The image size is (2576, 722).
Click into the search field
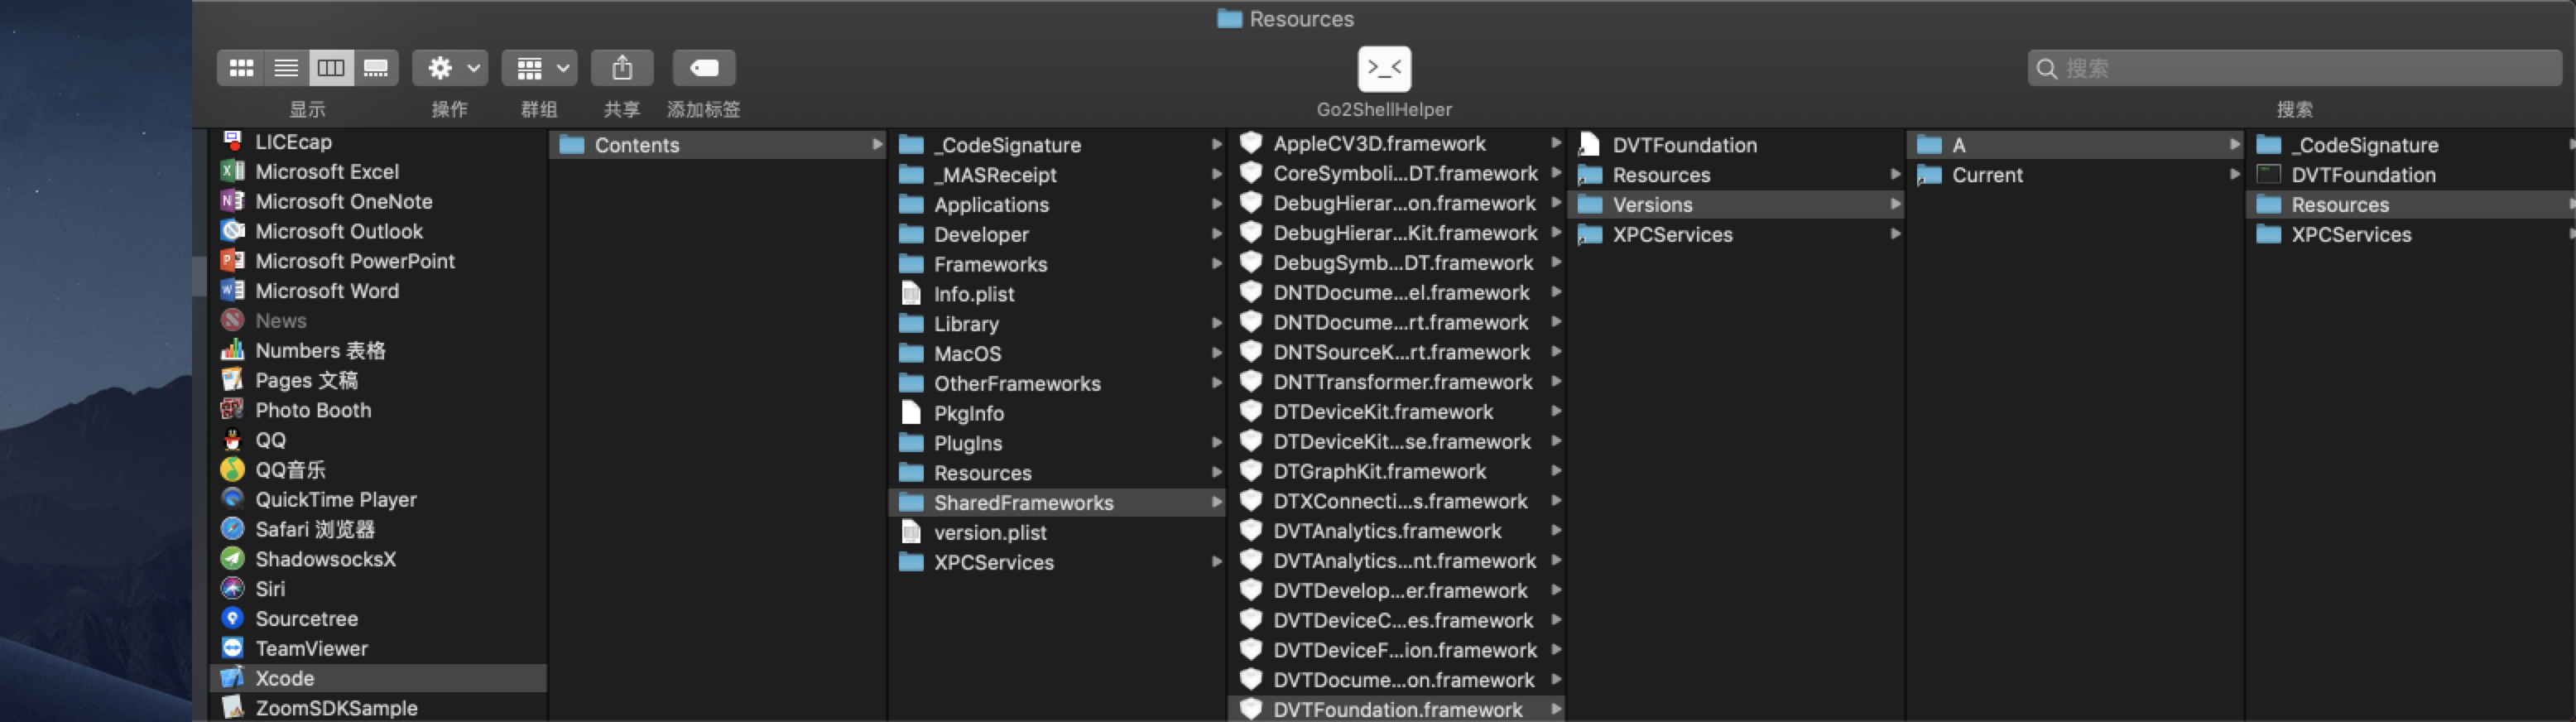tap(2295, 68)
